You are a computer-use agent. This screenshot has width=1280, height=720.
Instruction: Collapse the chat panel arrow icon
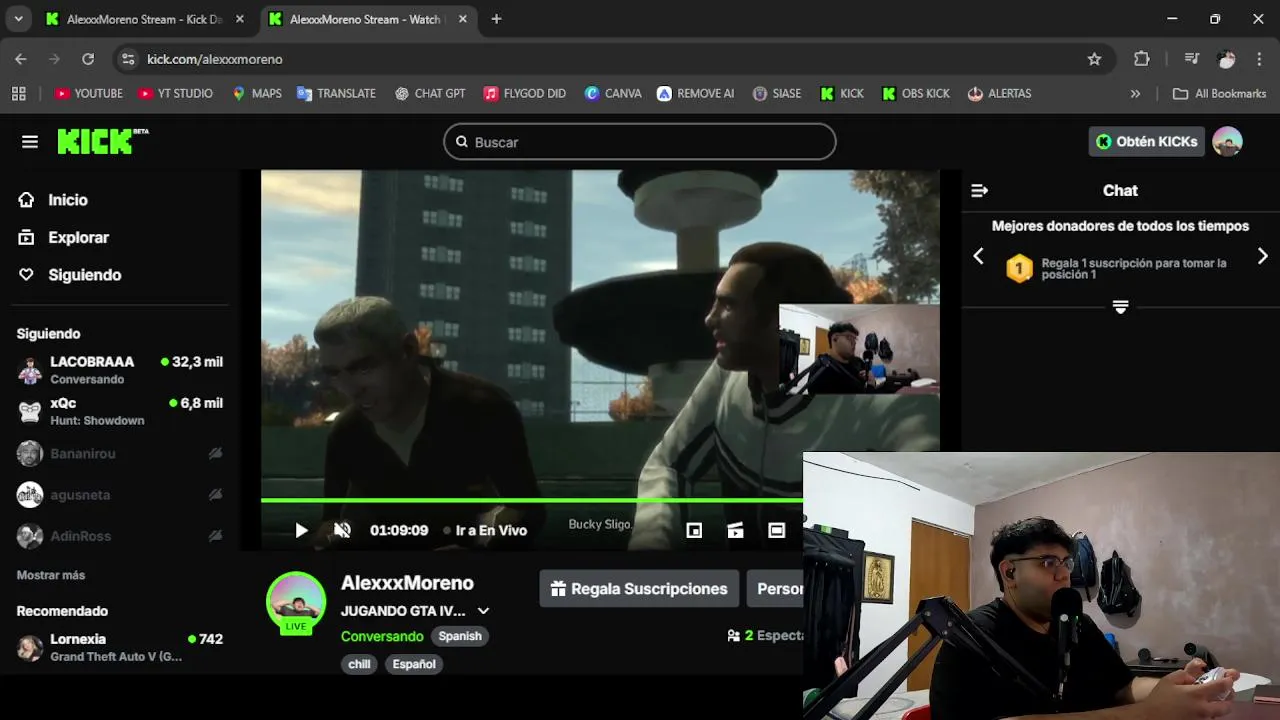[x=979, y=190]
